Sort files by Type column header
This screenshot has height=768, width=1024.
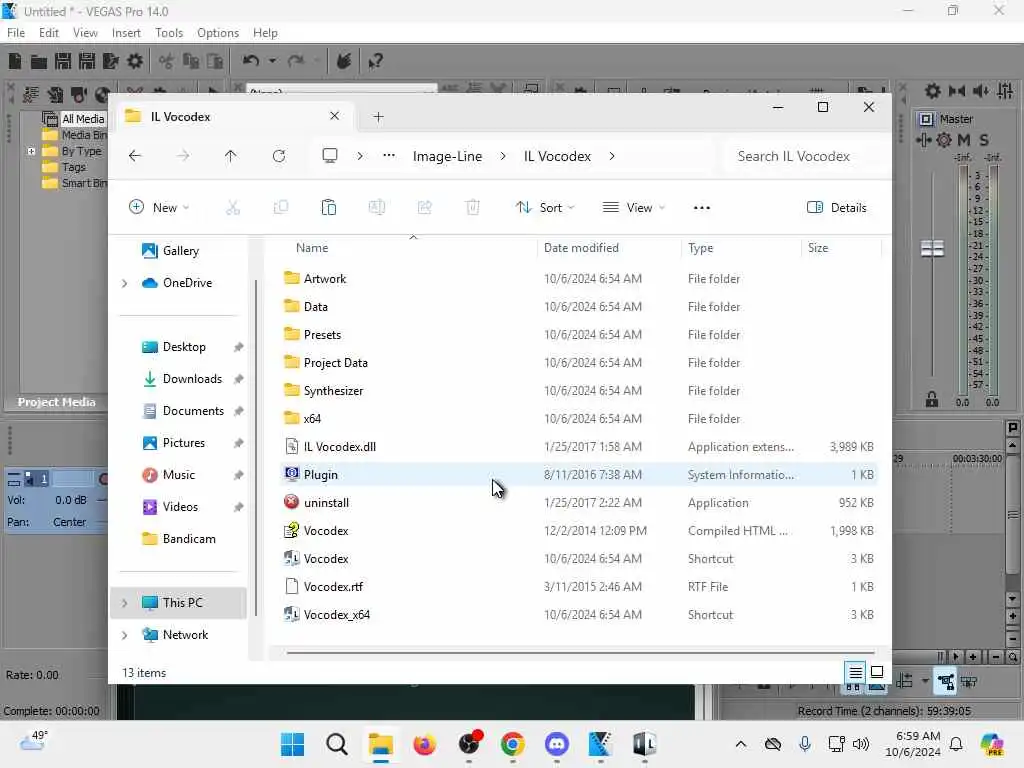pyautogui.click(x=700, y=248)
